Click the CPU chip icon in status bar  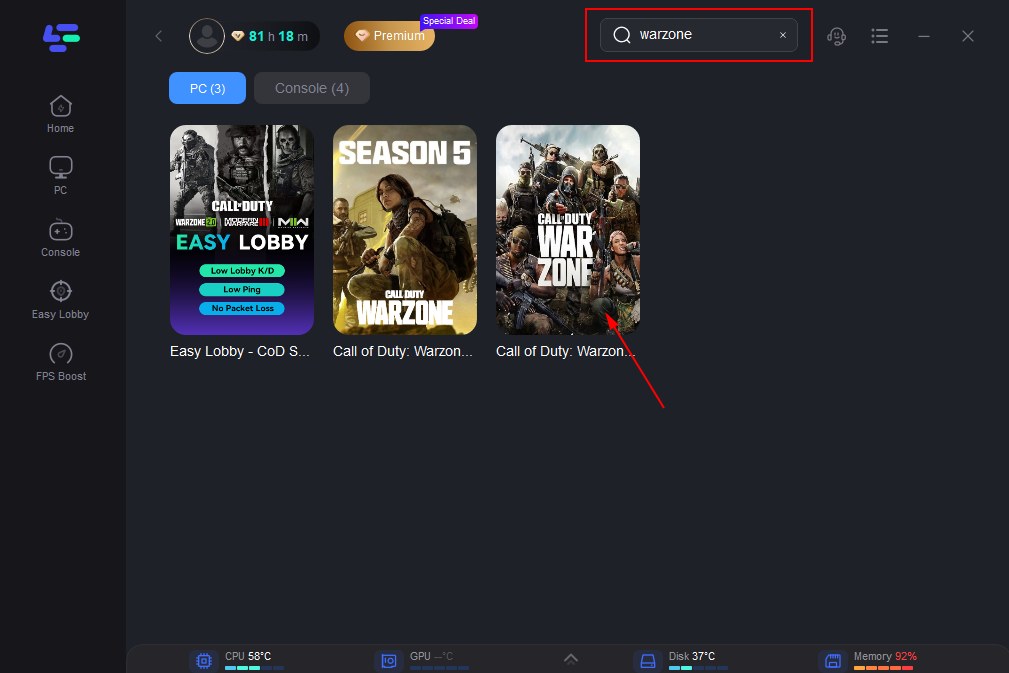[204, 661]
